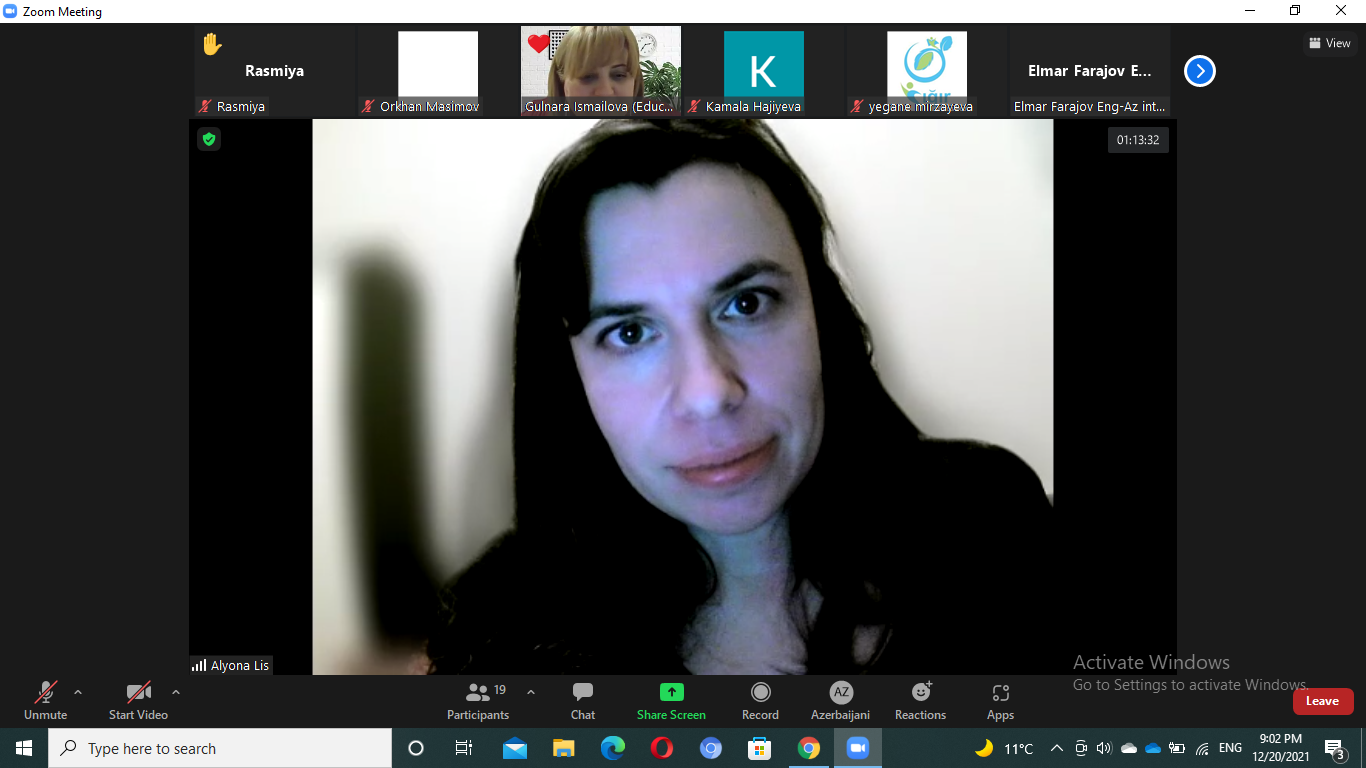Expand audio options arrow beside Unmute
Viewport: 1366px width, 768px height.
click(x=78, y=692)
